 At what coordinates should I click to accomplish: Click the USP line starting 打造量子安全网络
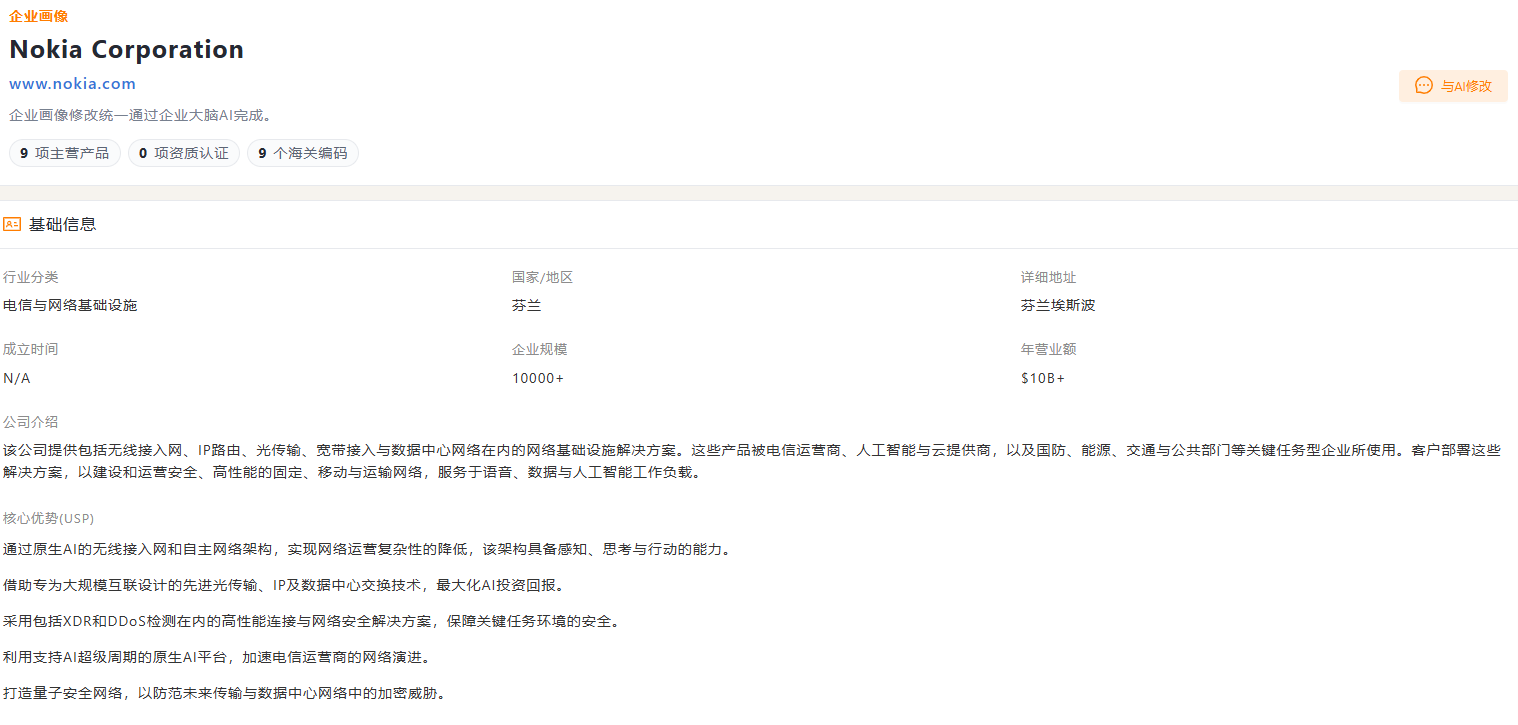click(224, 693)
